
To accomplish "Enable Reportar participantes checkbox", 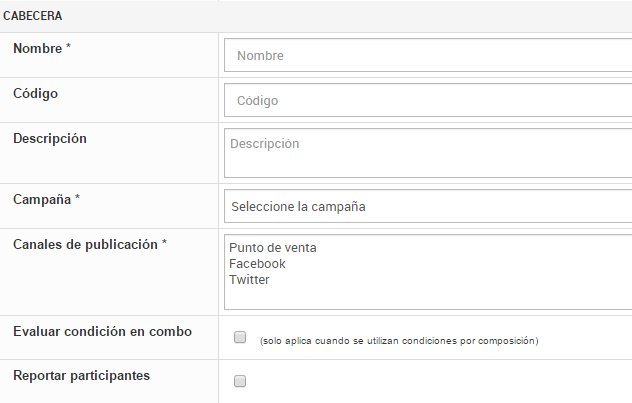I will pyautogui.click(x=240, y=381).
